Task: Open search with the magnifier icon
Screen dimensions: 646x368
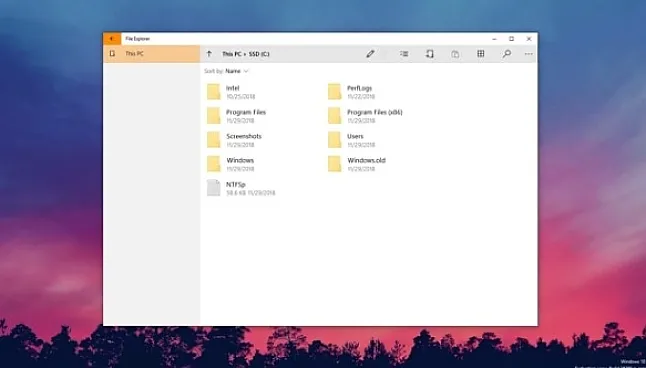Action: pyautogui.click(x=507, y=54)
